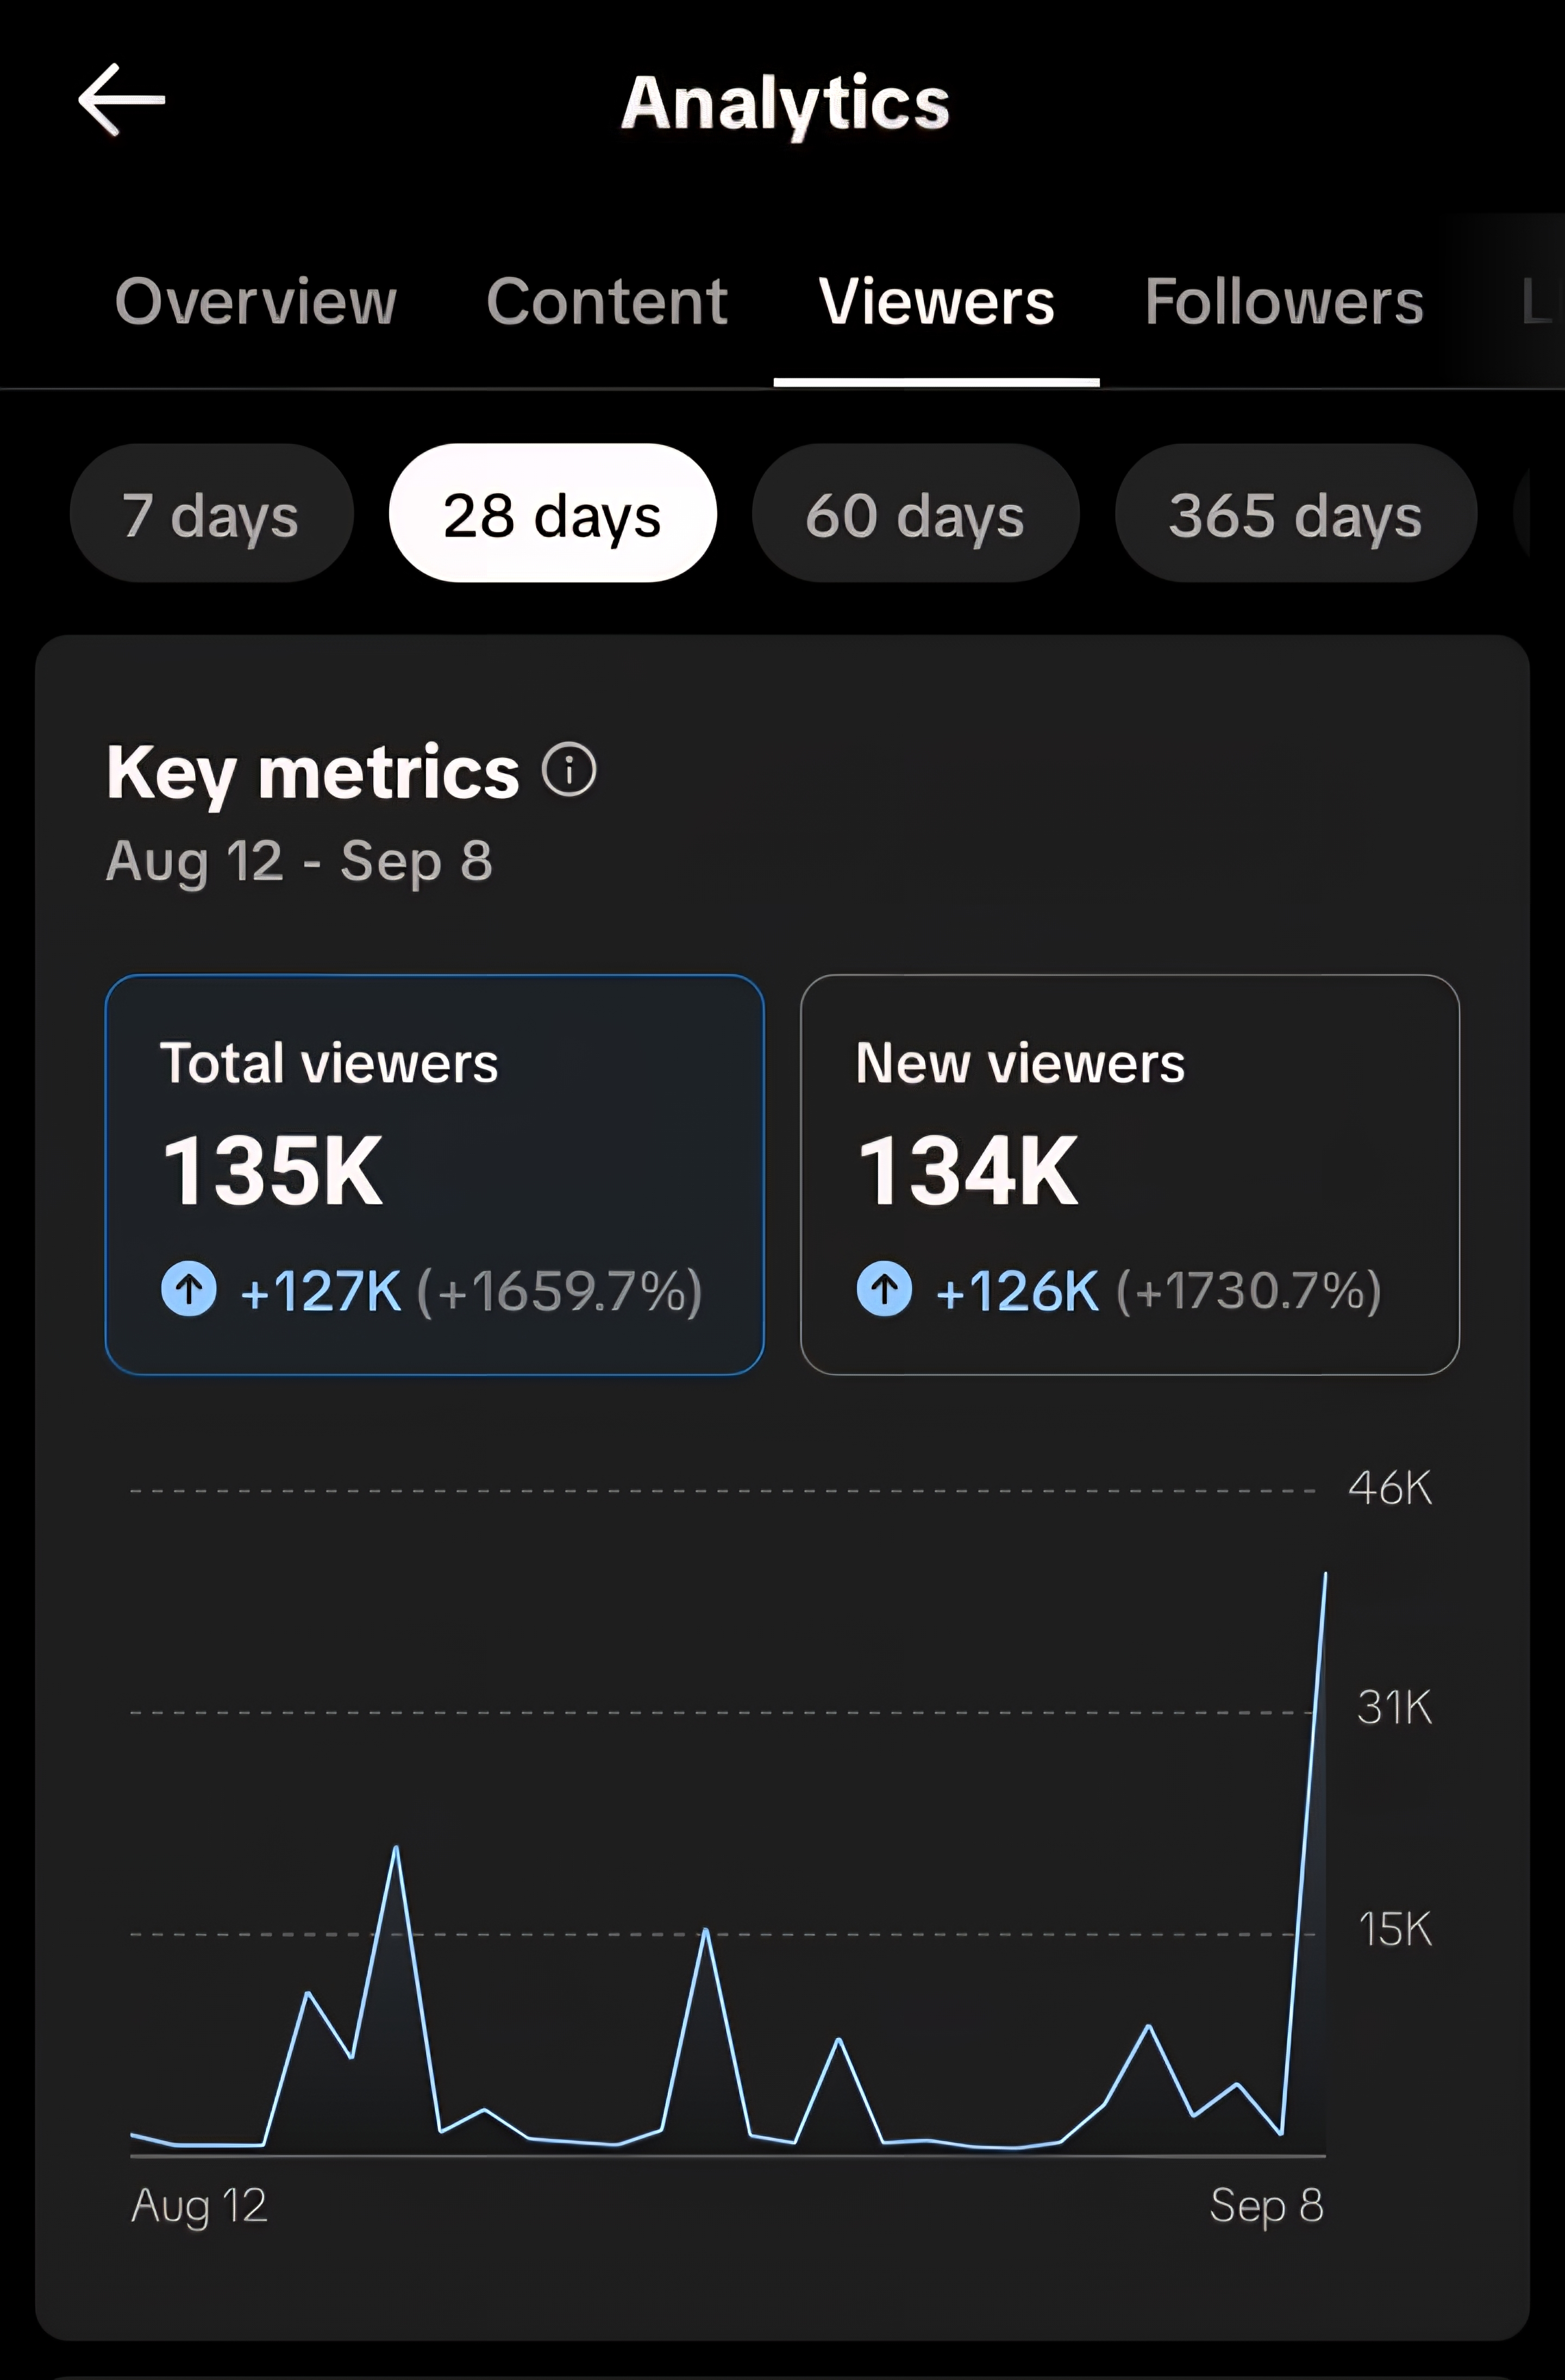This screenshot has height=2380, width=1565.
Task: Tap the first tall spike on chart
Action: (x=396, y=1849)
